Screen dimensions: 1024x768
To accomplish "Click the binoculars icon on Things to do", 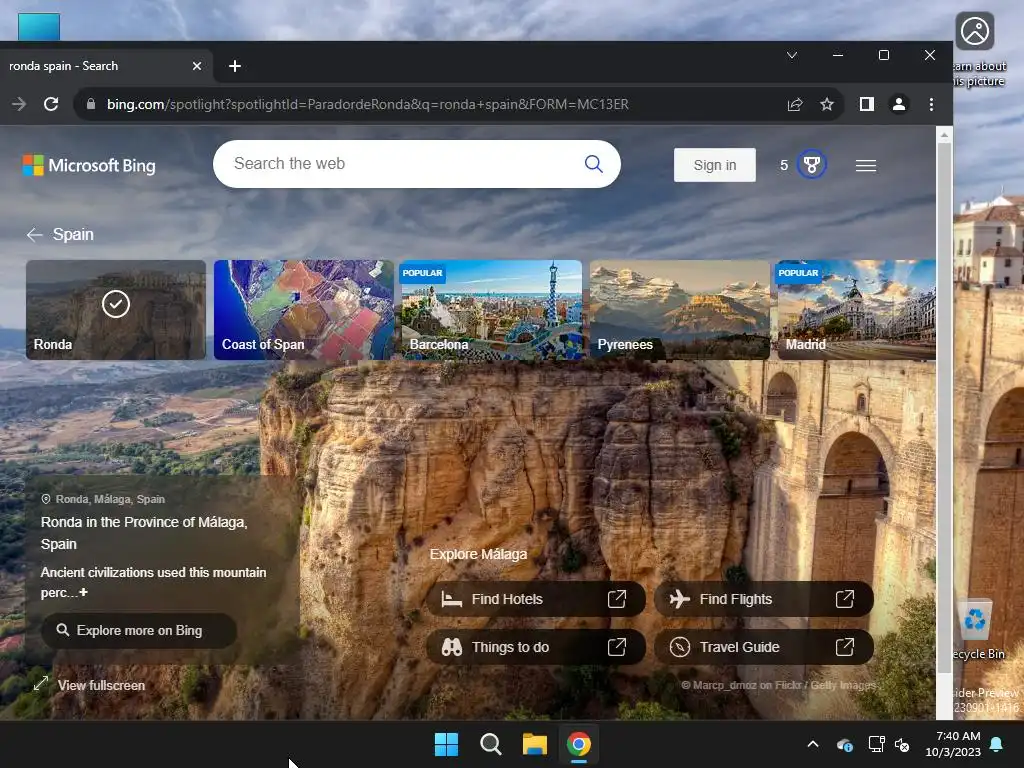I will (x=452, y=647).
